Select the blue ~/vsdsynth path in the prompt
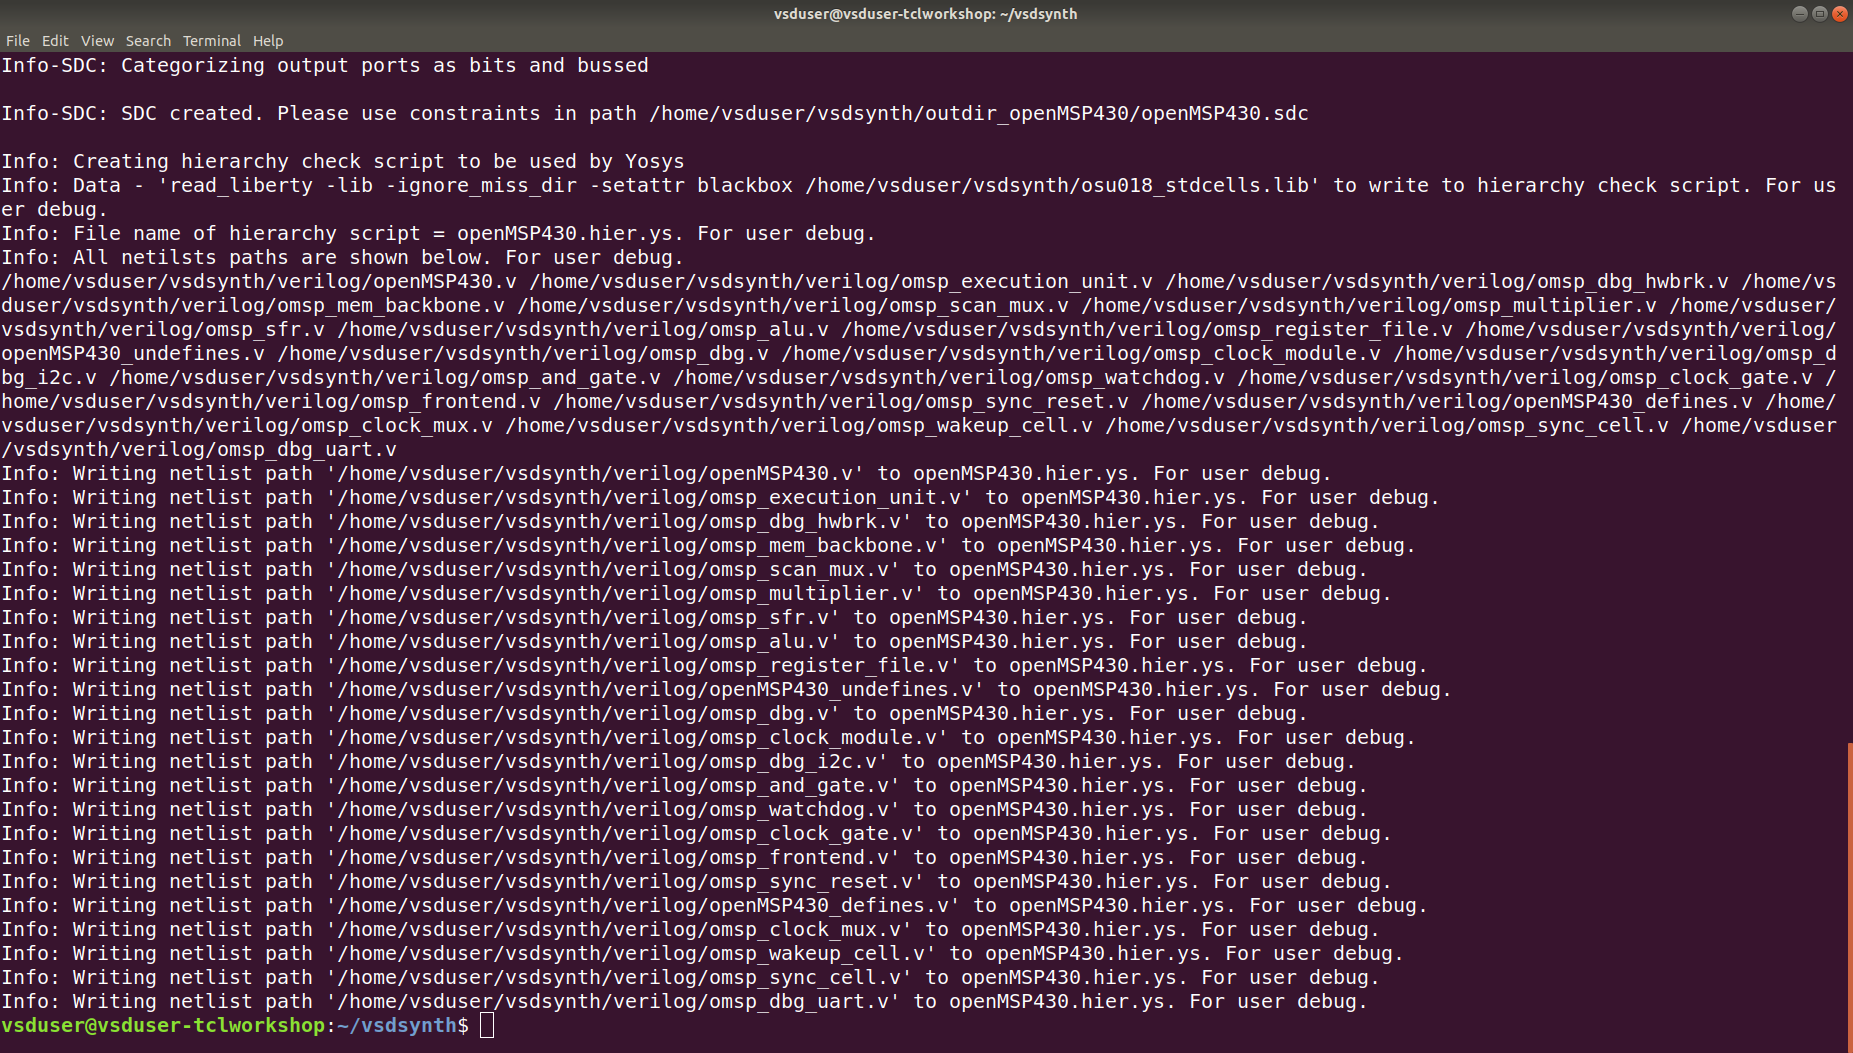This screenshot has height=1053, width=1853. (x=395, y=1025)
